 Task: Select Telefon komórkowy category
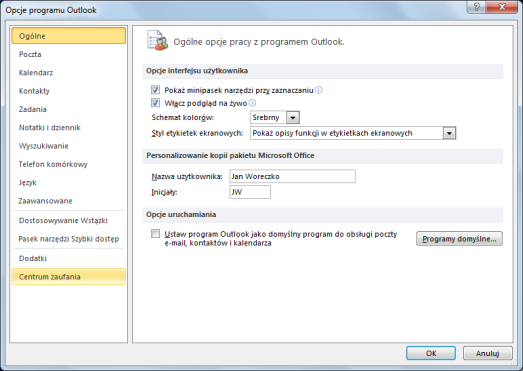[68, 164]
